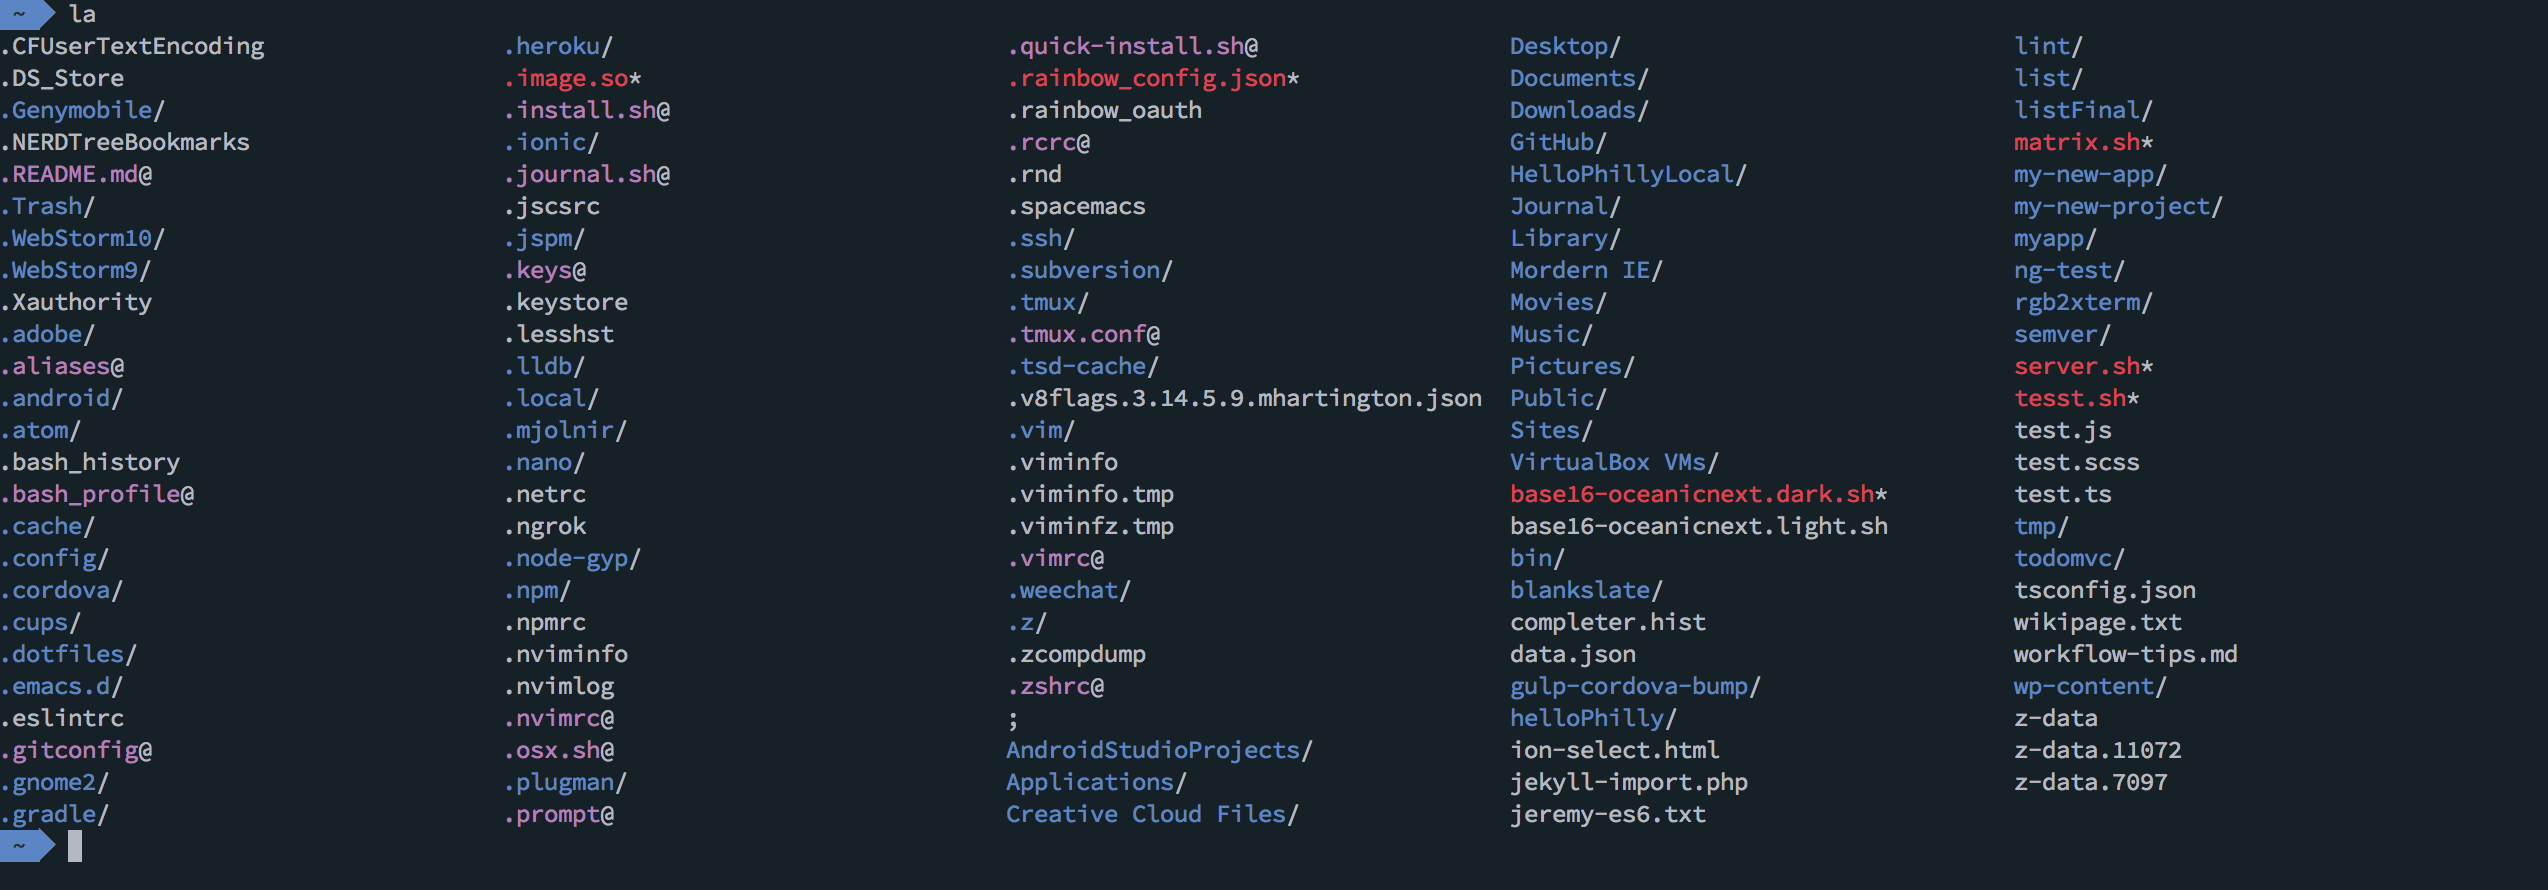Click the GitHub/ folder name
The height and width of the screenshot is (890, 2548).
[x=1557, y=142]
